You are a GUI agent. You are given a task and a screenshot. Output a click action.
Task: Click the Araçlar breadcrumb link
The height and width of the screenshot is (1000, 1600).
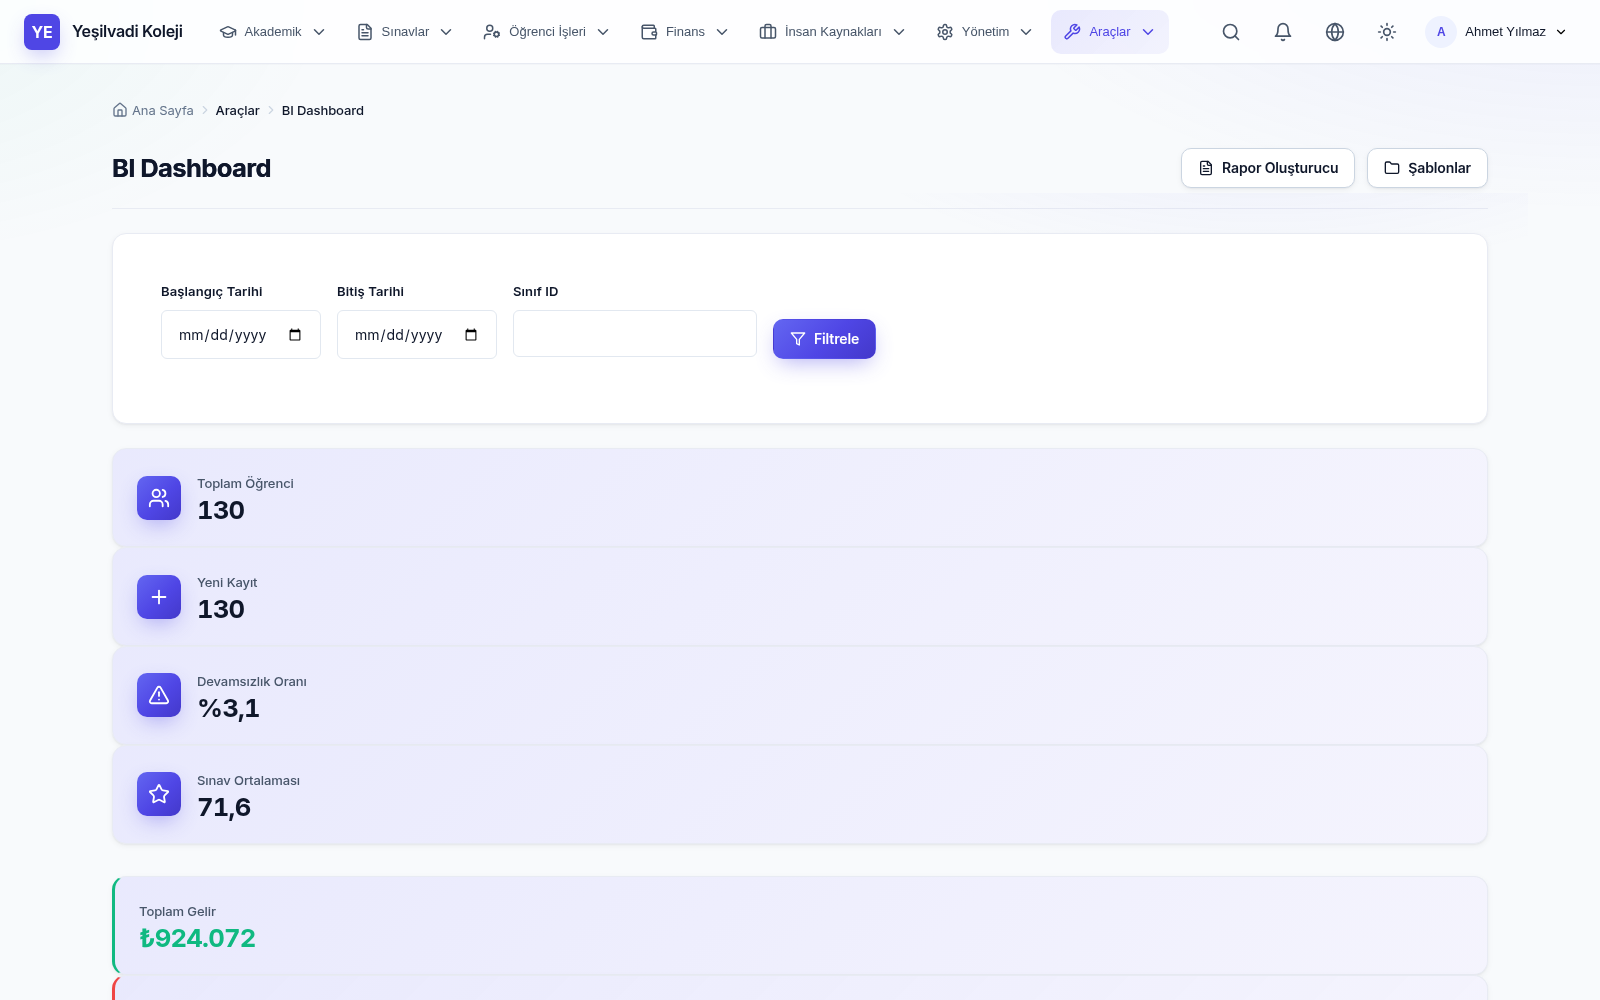pos(237,110)
